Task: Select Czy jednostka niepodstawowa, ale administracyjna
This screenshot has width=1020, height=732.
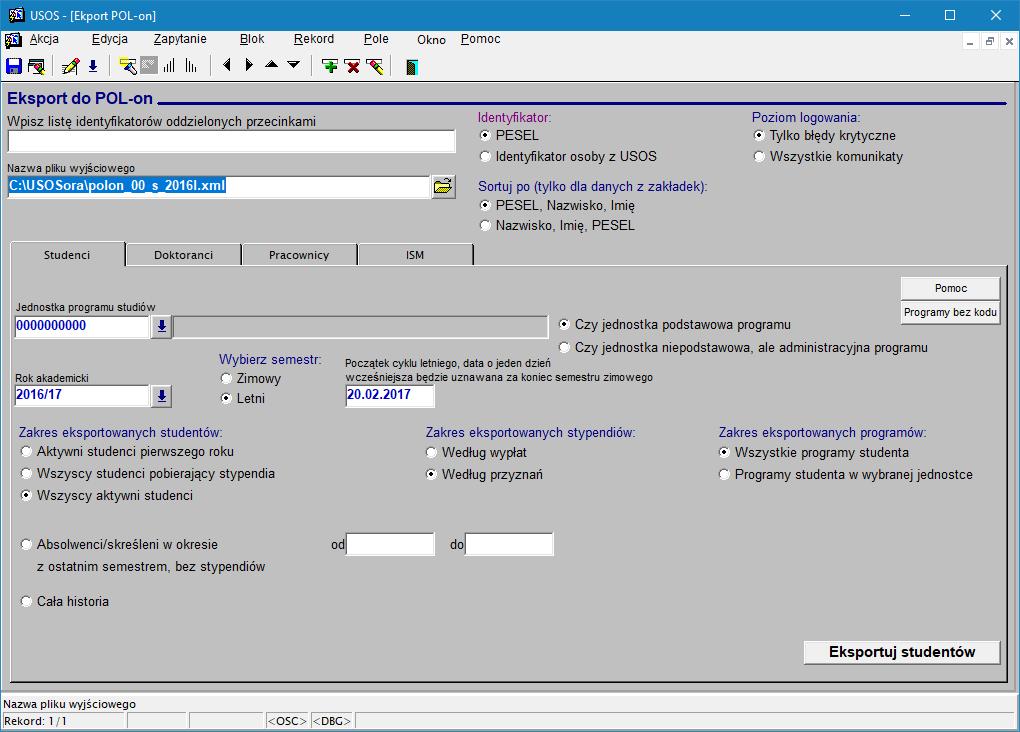Action: [x=564, y=347]
